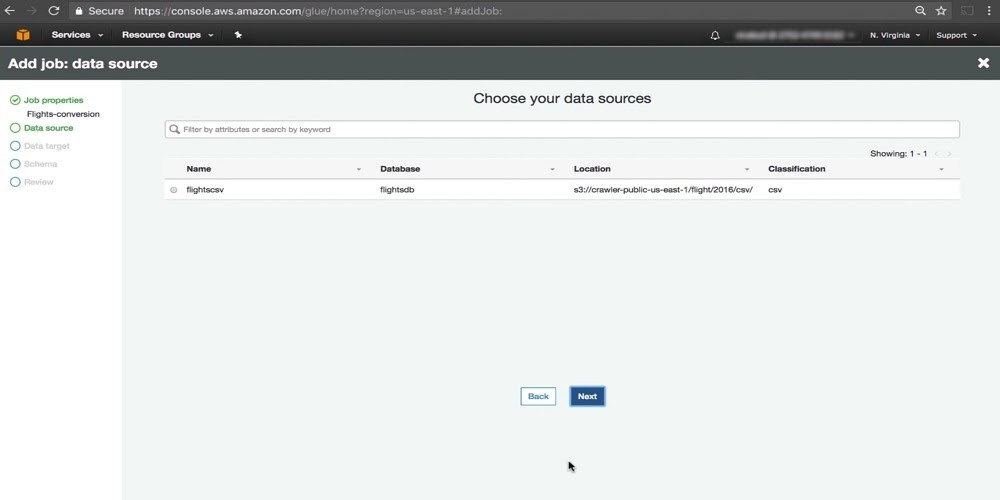Viewport: 1000px width, 500px height.
Task: Click the pin shortcut icon in navbar
Action: (238, 35)
